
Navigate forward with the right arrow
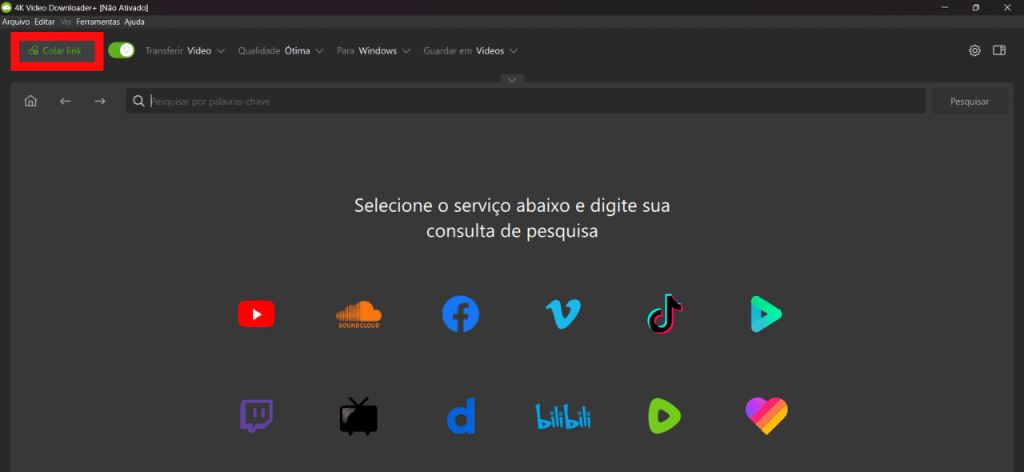[x=100, y=101]
